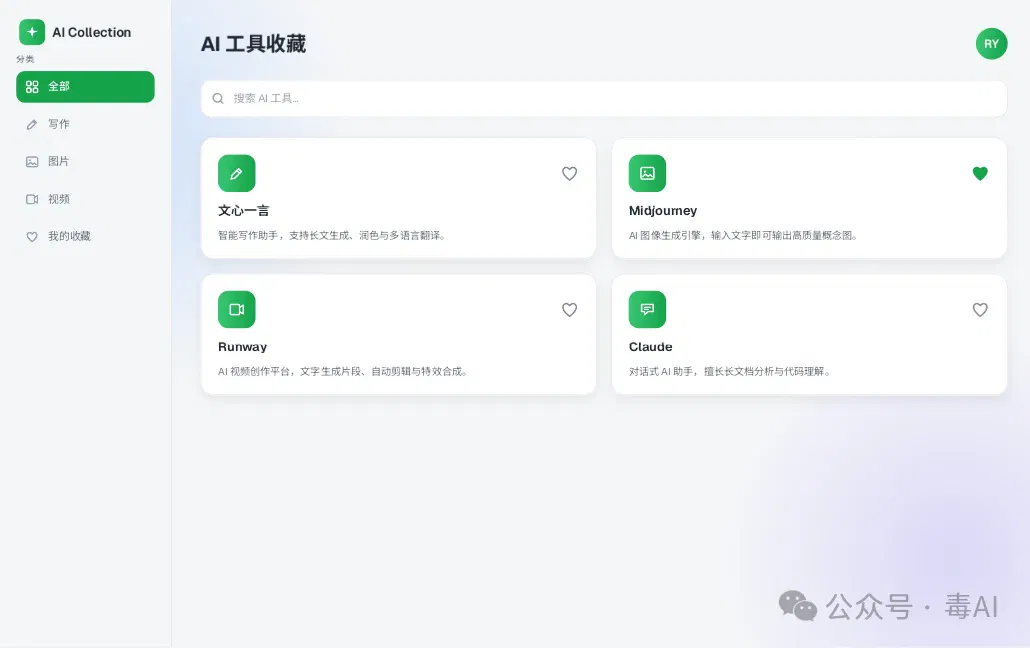Select the 全部 category in sidebar
Viewport: 1030px width, 648px height.
[85, 87]
